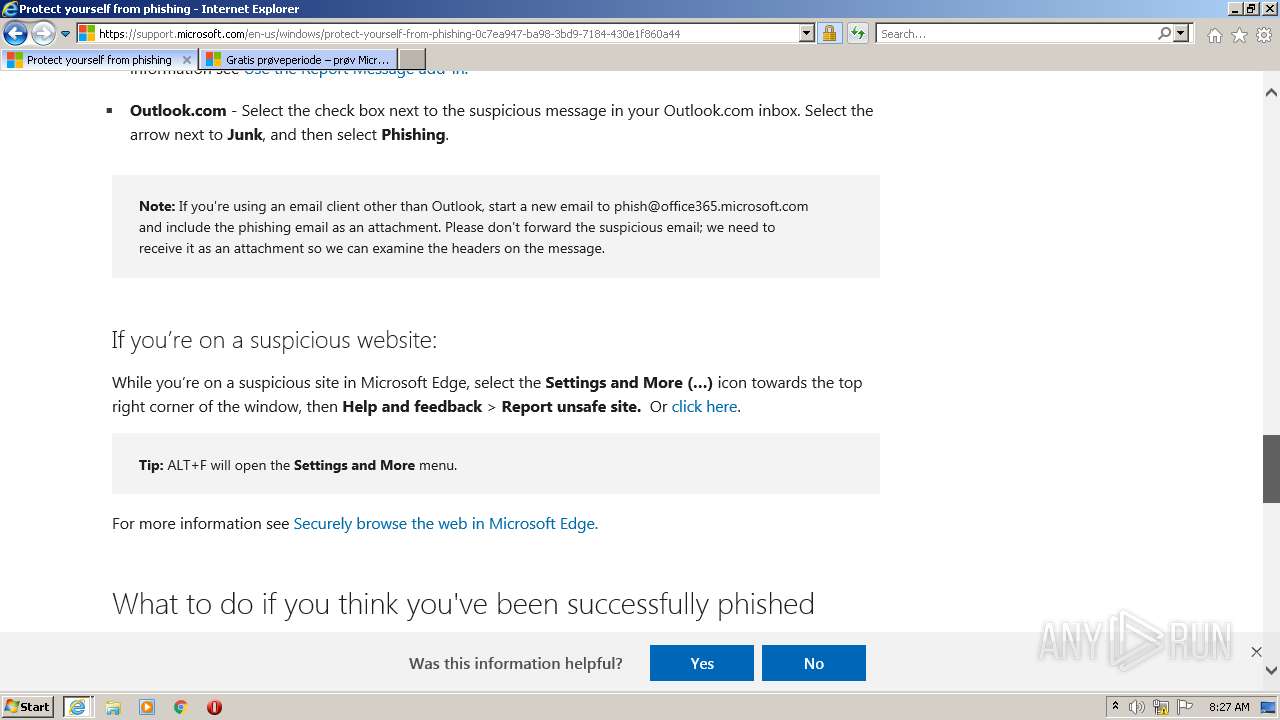Go to the Home page icon
1280x720 pixels.
[1214, 35]
